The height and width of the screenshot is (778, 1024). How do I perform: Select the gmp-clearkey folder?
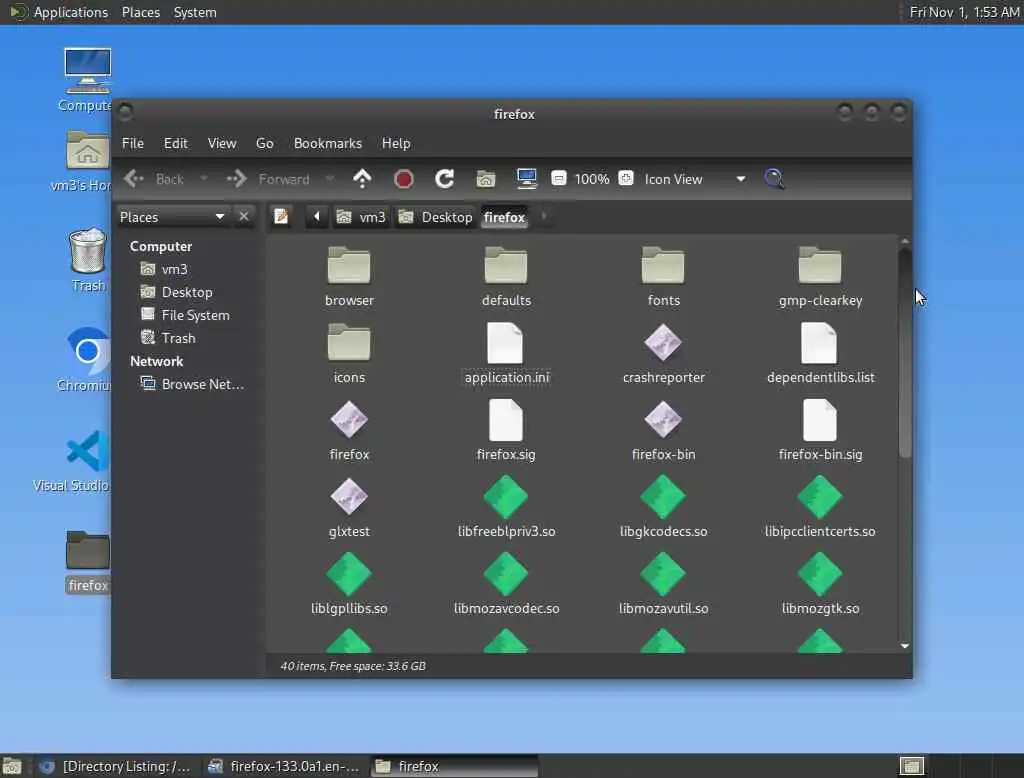[x=820, y=276]
